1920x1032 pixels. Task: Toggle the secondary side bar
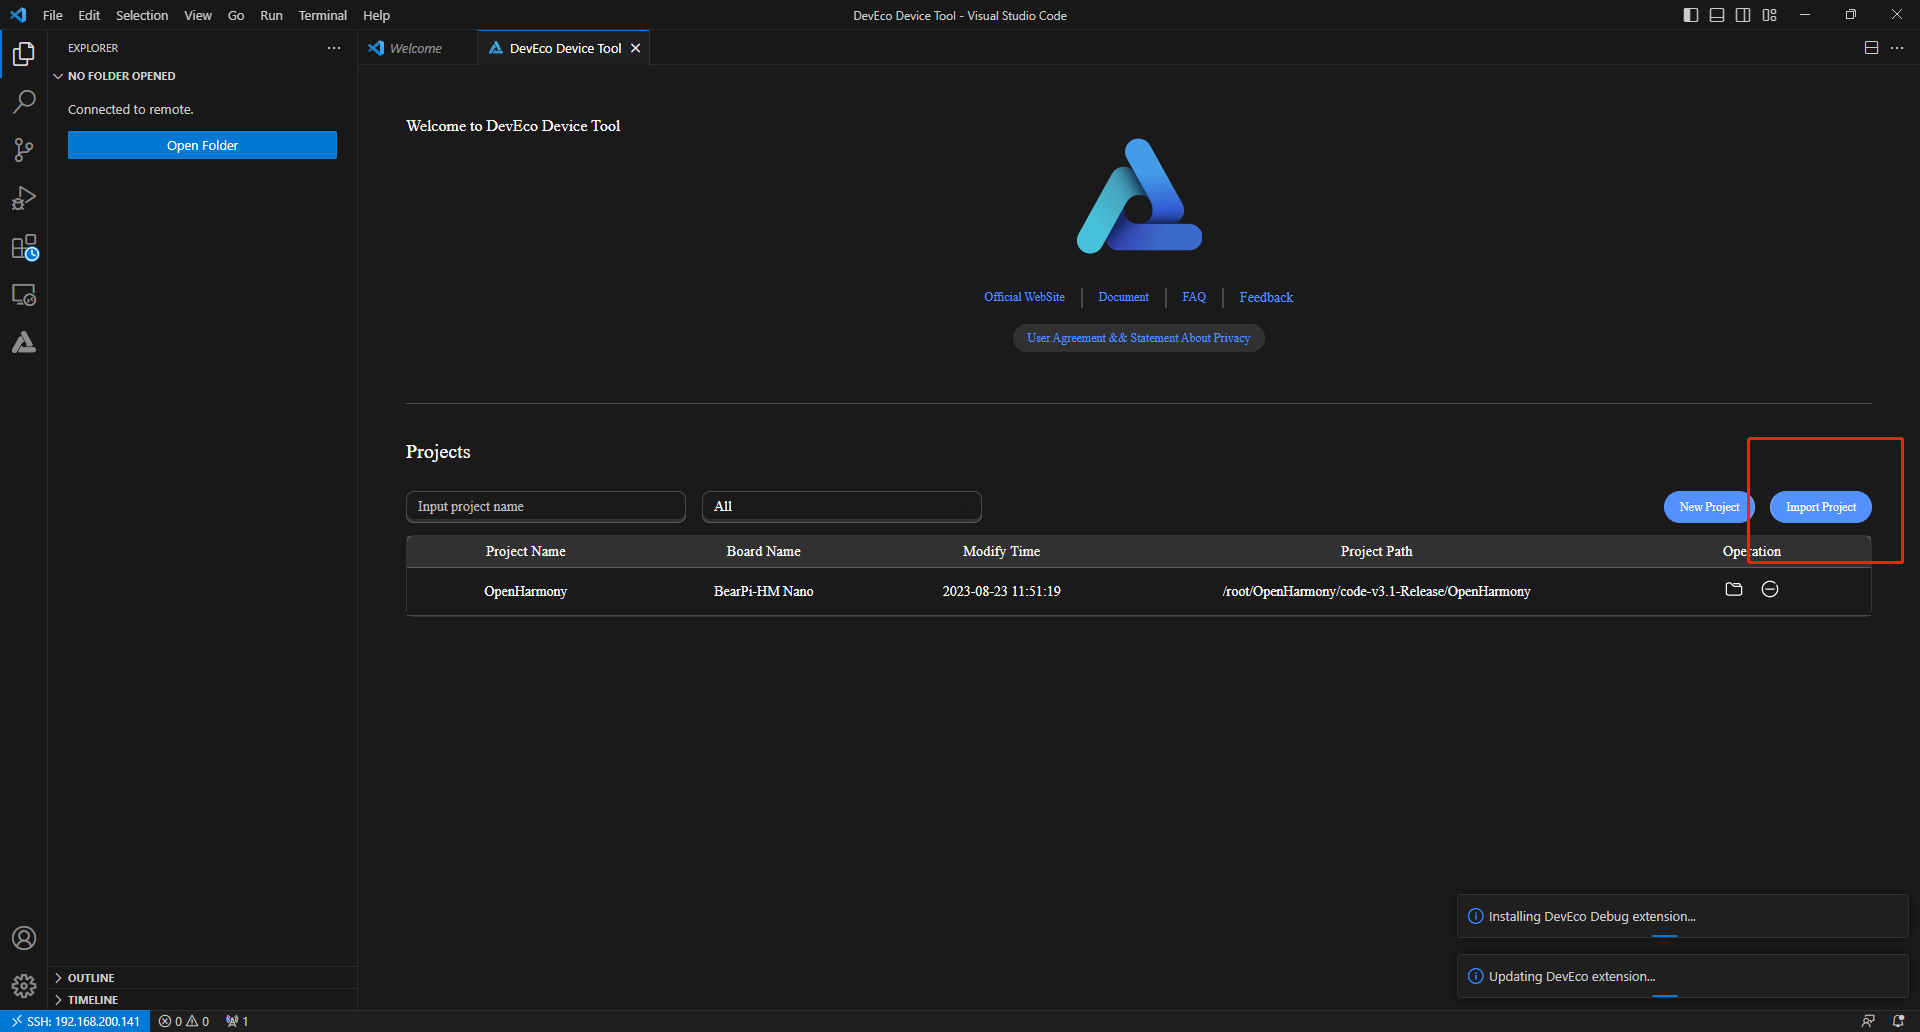(x=1743, y=15)
